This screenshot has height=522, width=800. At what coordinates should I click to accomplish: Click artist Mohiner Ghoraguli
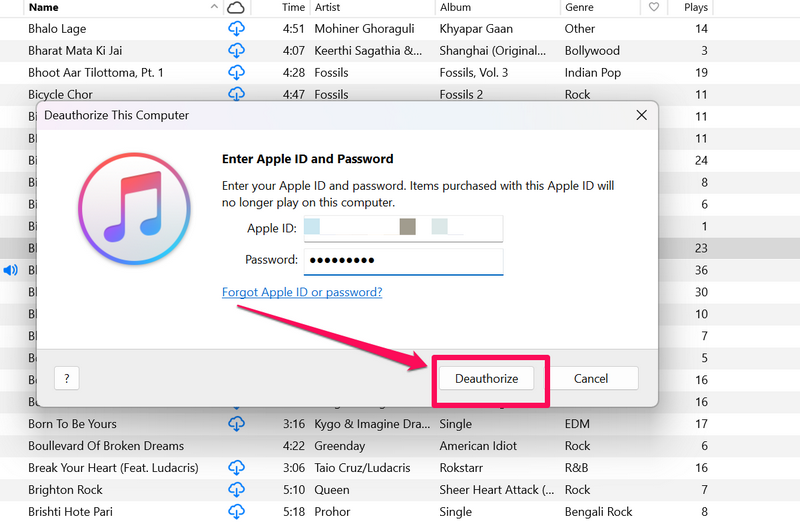(364, 29)
